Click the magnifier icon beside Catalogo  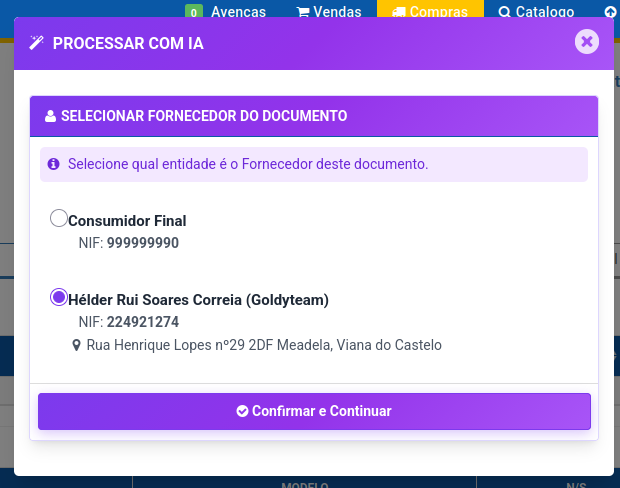pyautogui.click(x=505, y=12)
